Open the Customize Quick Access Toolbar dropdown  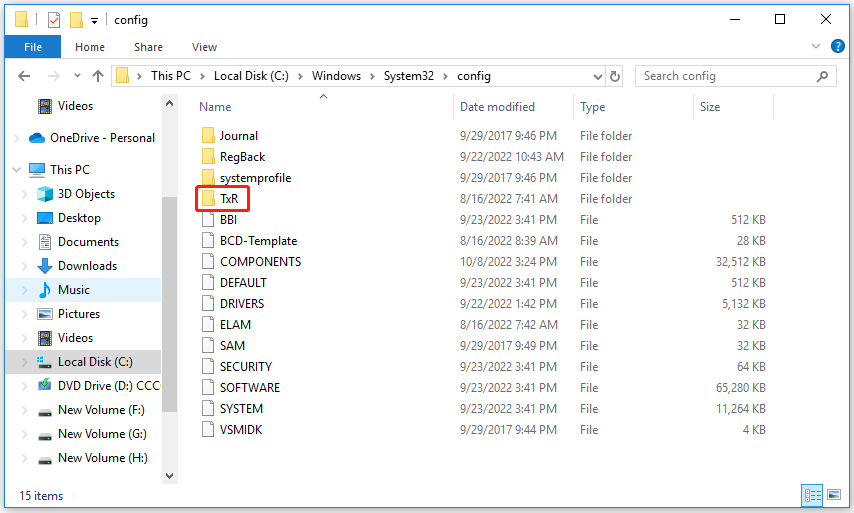pyautogui.click(x=94, y=21)
